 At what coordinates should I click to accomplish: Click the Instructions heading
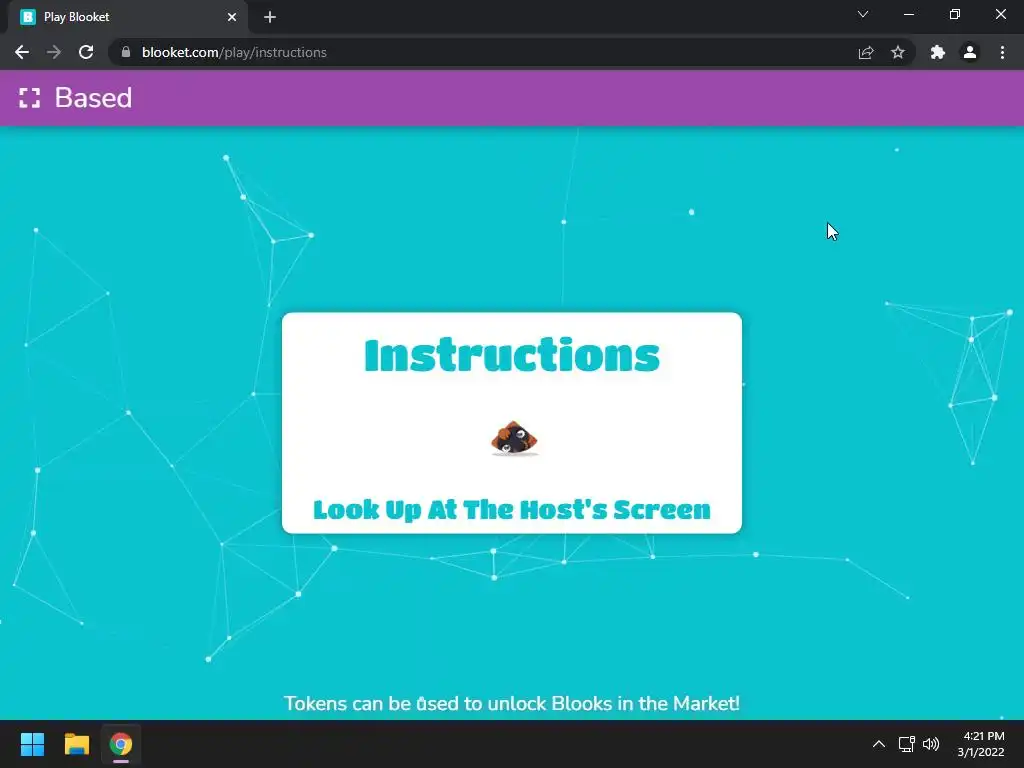click(512, 356)
